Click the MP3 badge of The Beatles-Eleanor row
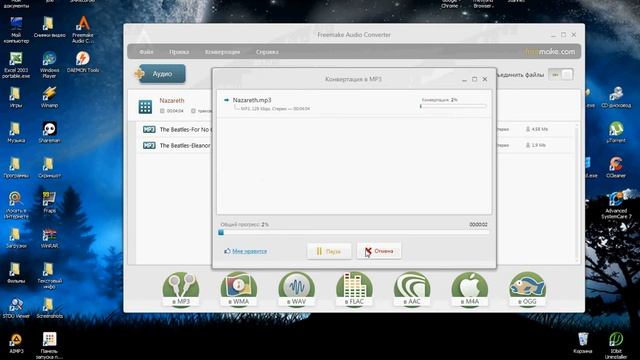This screenshot has height=360, width=640. tap(149, 145)
